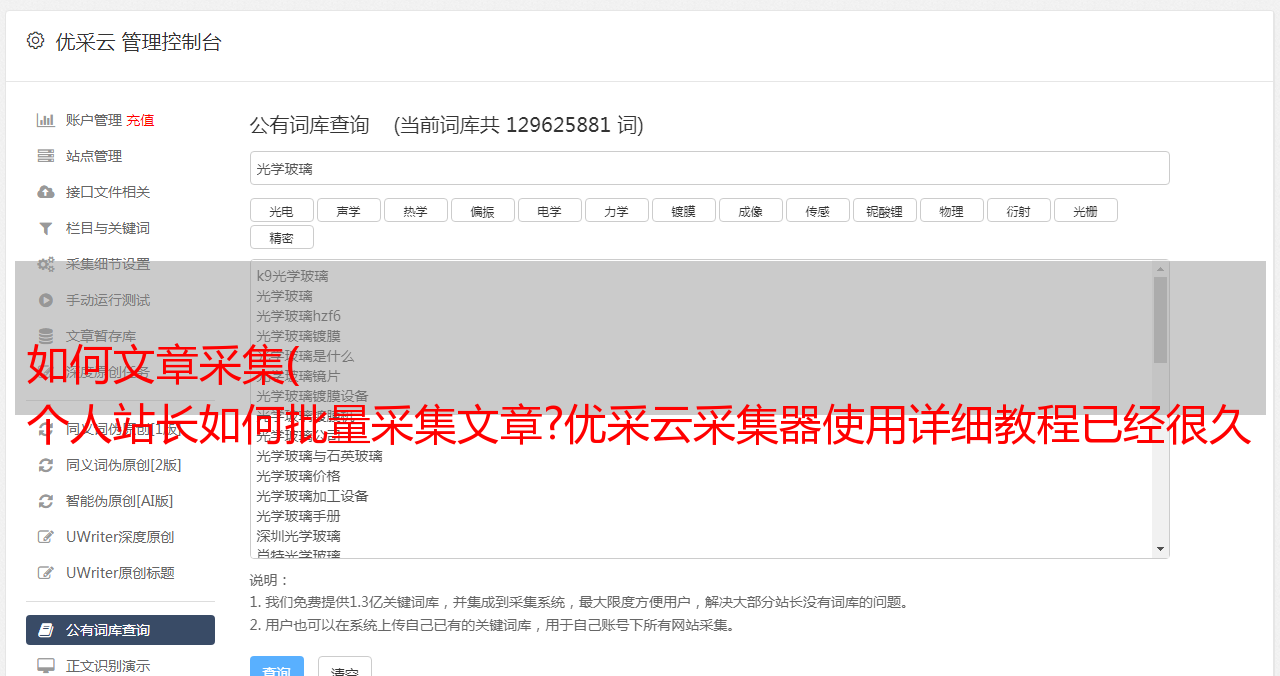
Task: Select the 热学 tag button
Action: (415, 210)
